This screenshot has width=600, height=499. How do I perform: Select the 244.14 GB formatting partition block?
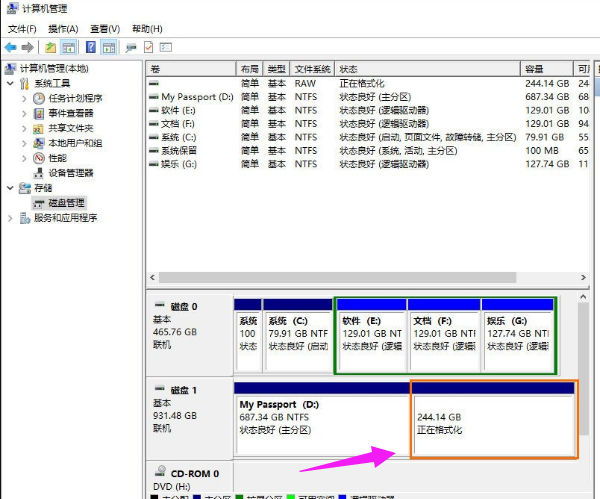point(493,422)
